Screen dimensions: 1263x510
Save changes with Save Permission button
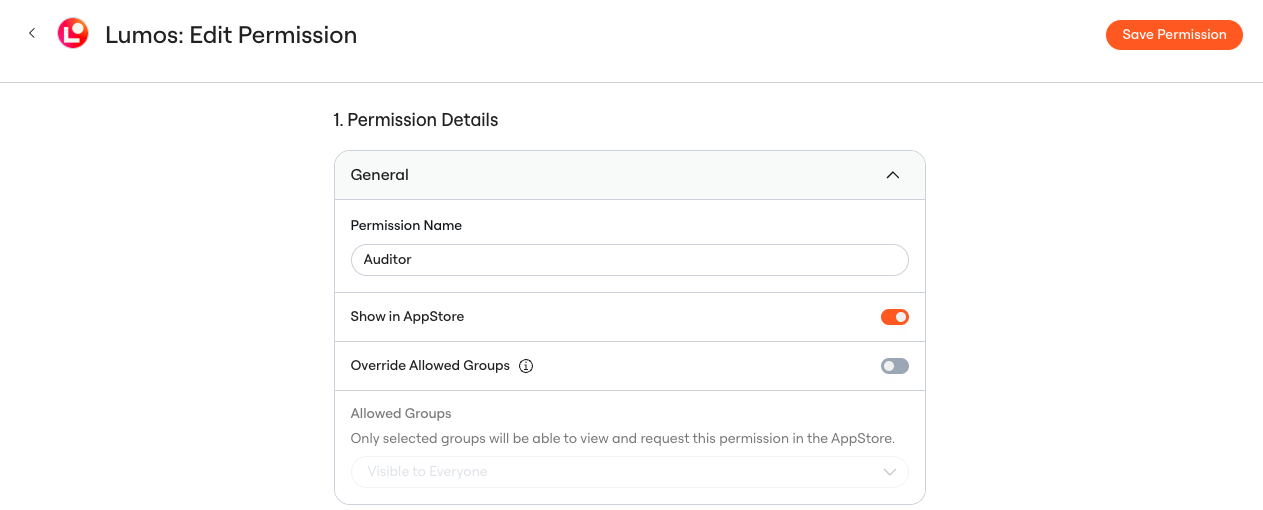coord(1174,35)
